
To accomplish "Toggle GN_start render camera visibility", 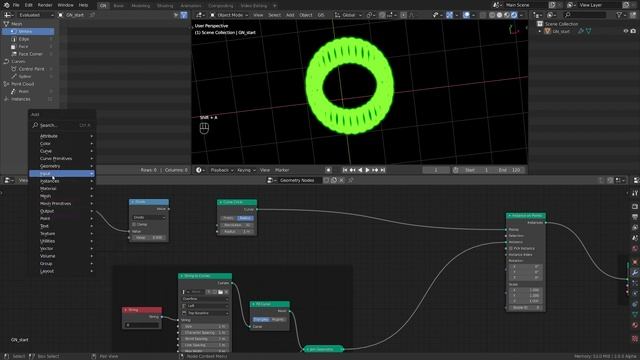I will 633,31.
